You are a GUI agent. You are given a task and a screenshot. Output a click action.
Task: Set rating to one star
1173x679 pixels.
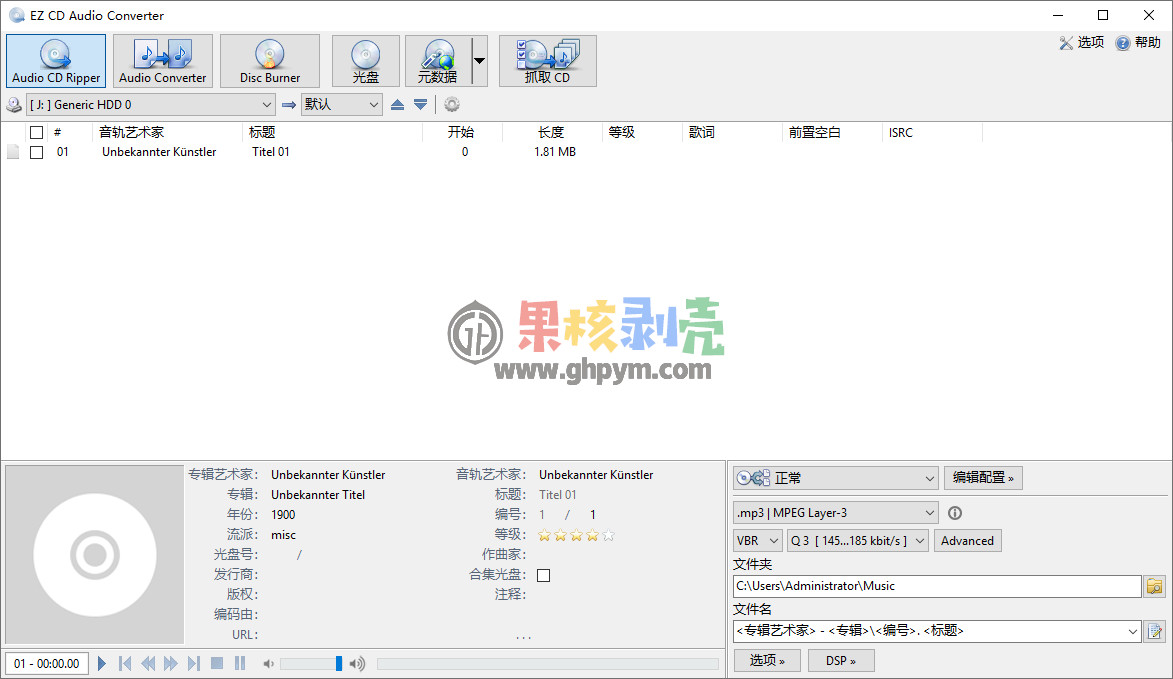coord(545,535)
